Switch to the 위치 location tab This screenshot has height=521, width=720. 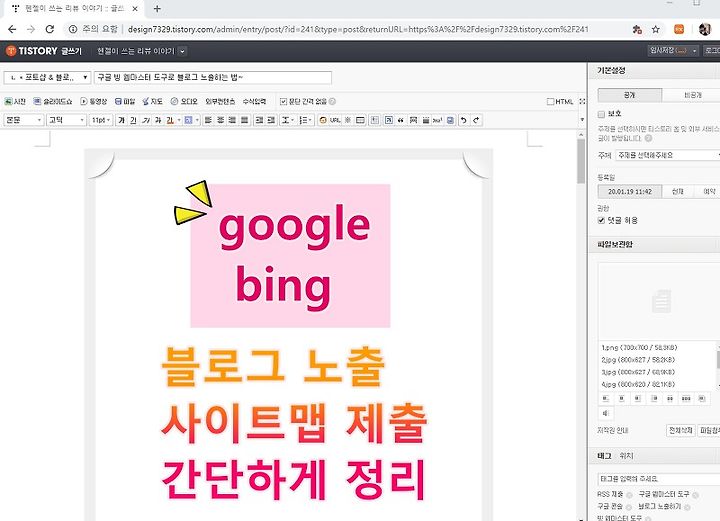626,456
